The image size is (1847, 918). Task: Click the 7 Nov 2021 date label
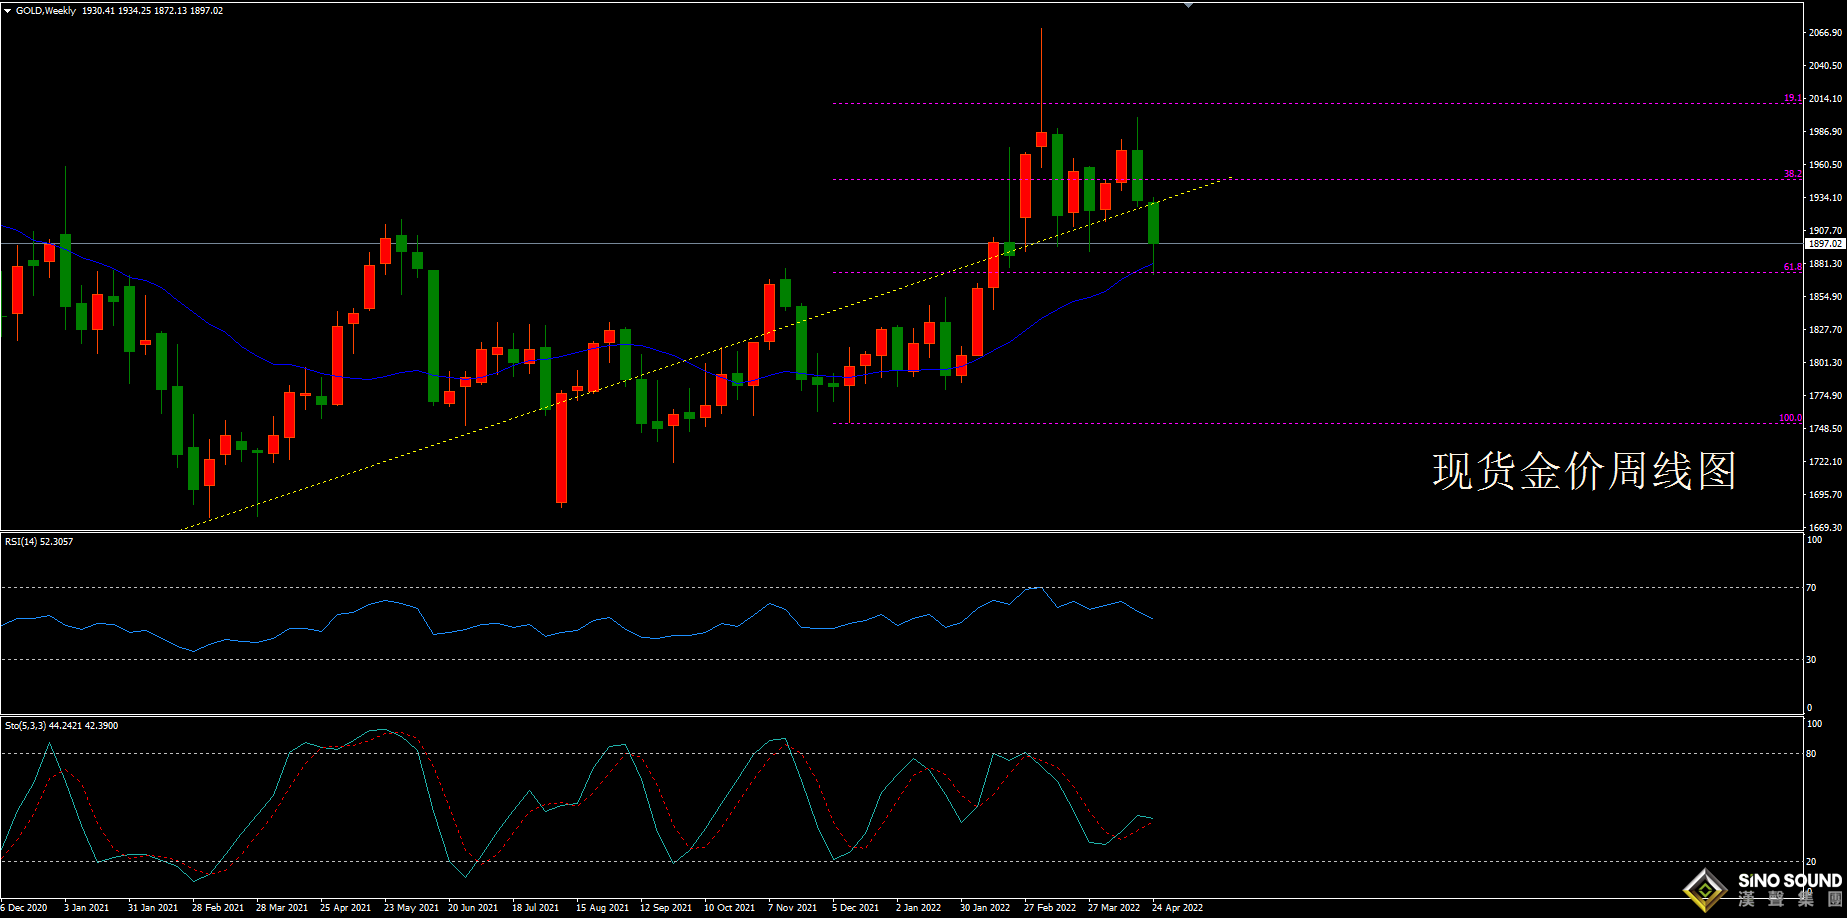(792, 908)
